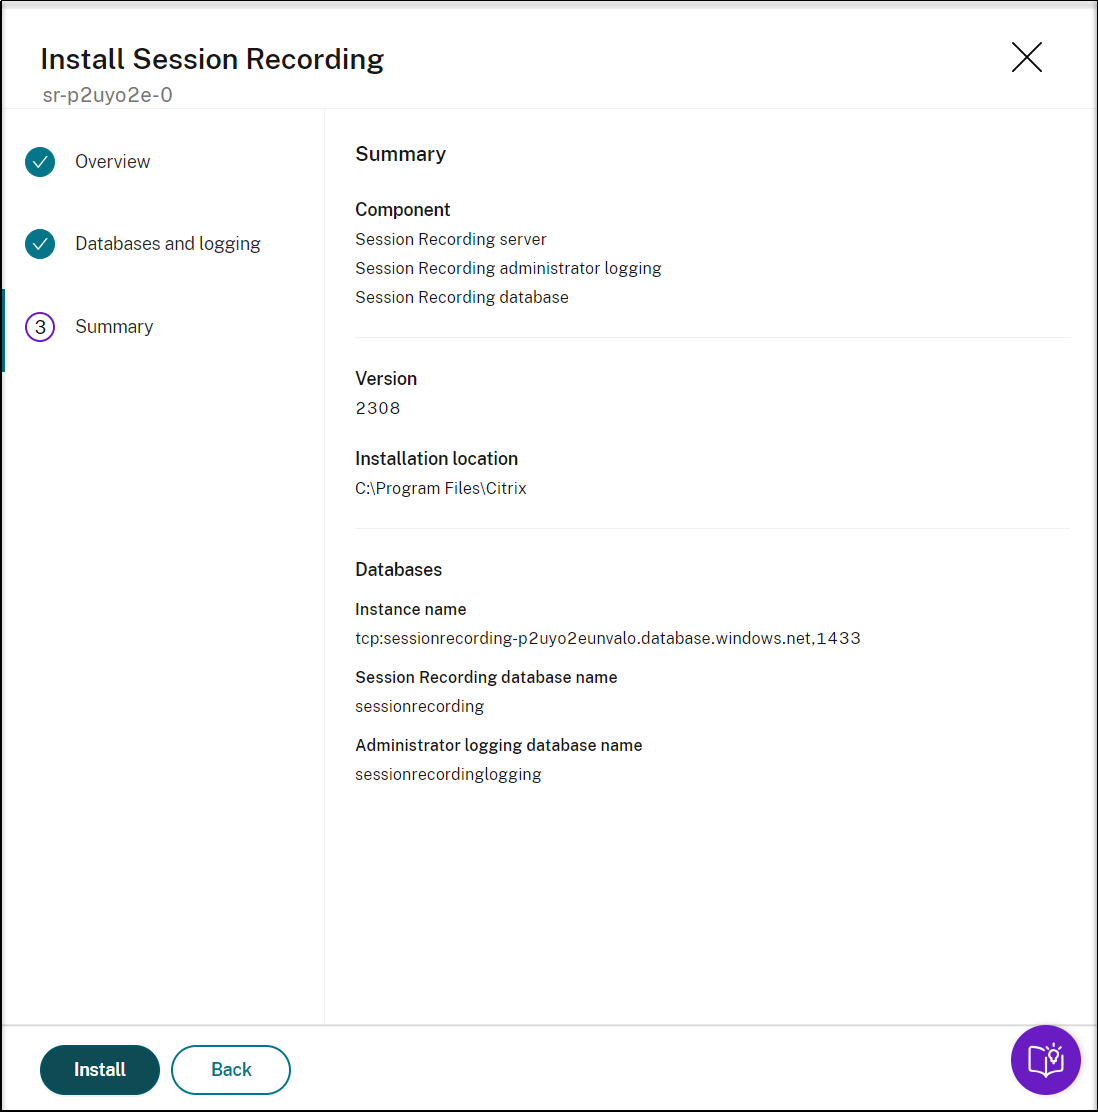Click the value sessionrecordinglogging

point(448,774)
